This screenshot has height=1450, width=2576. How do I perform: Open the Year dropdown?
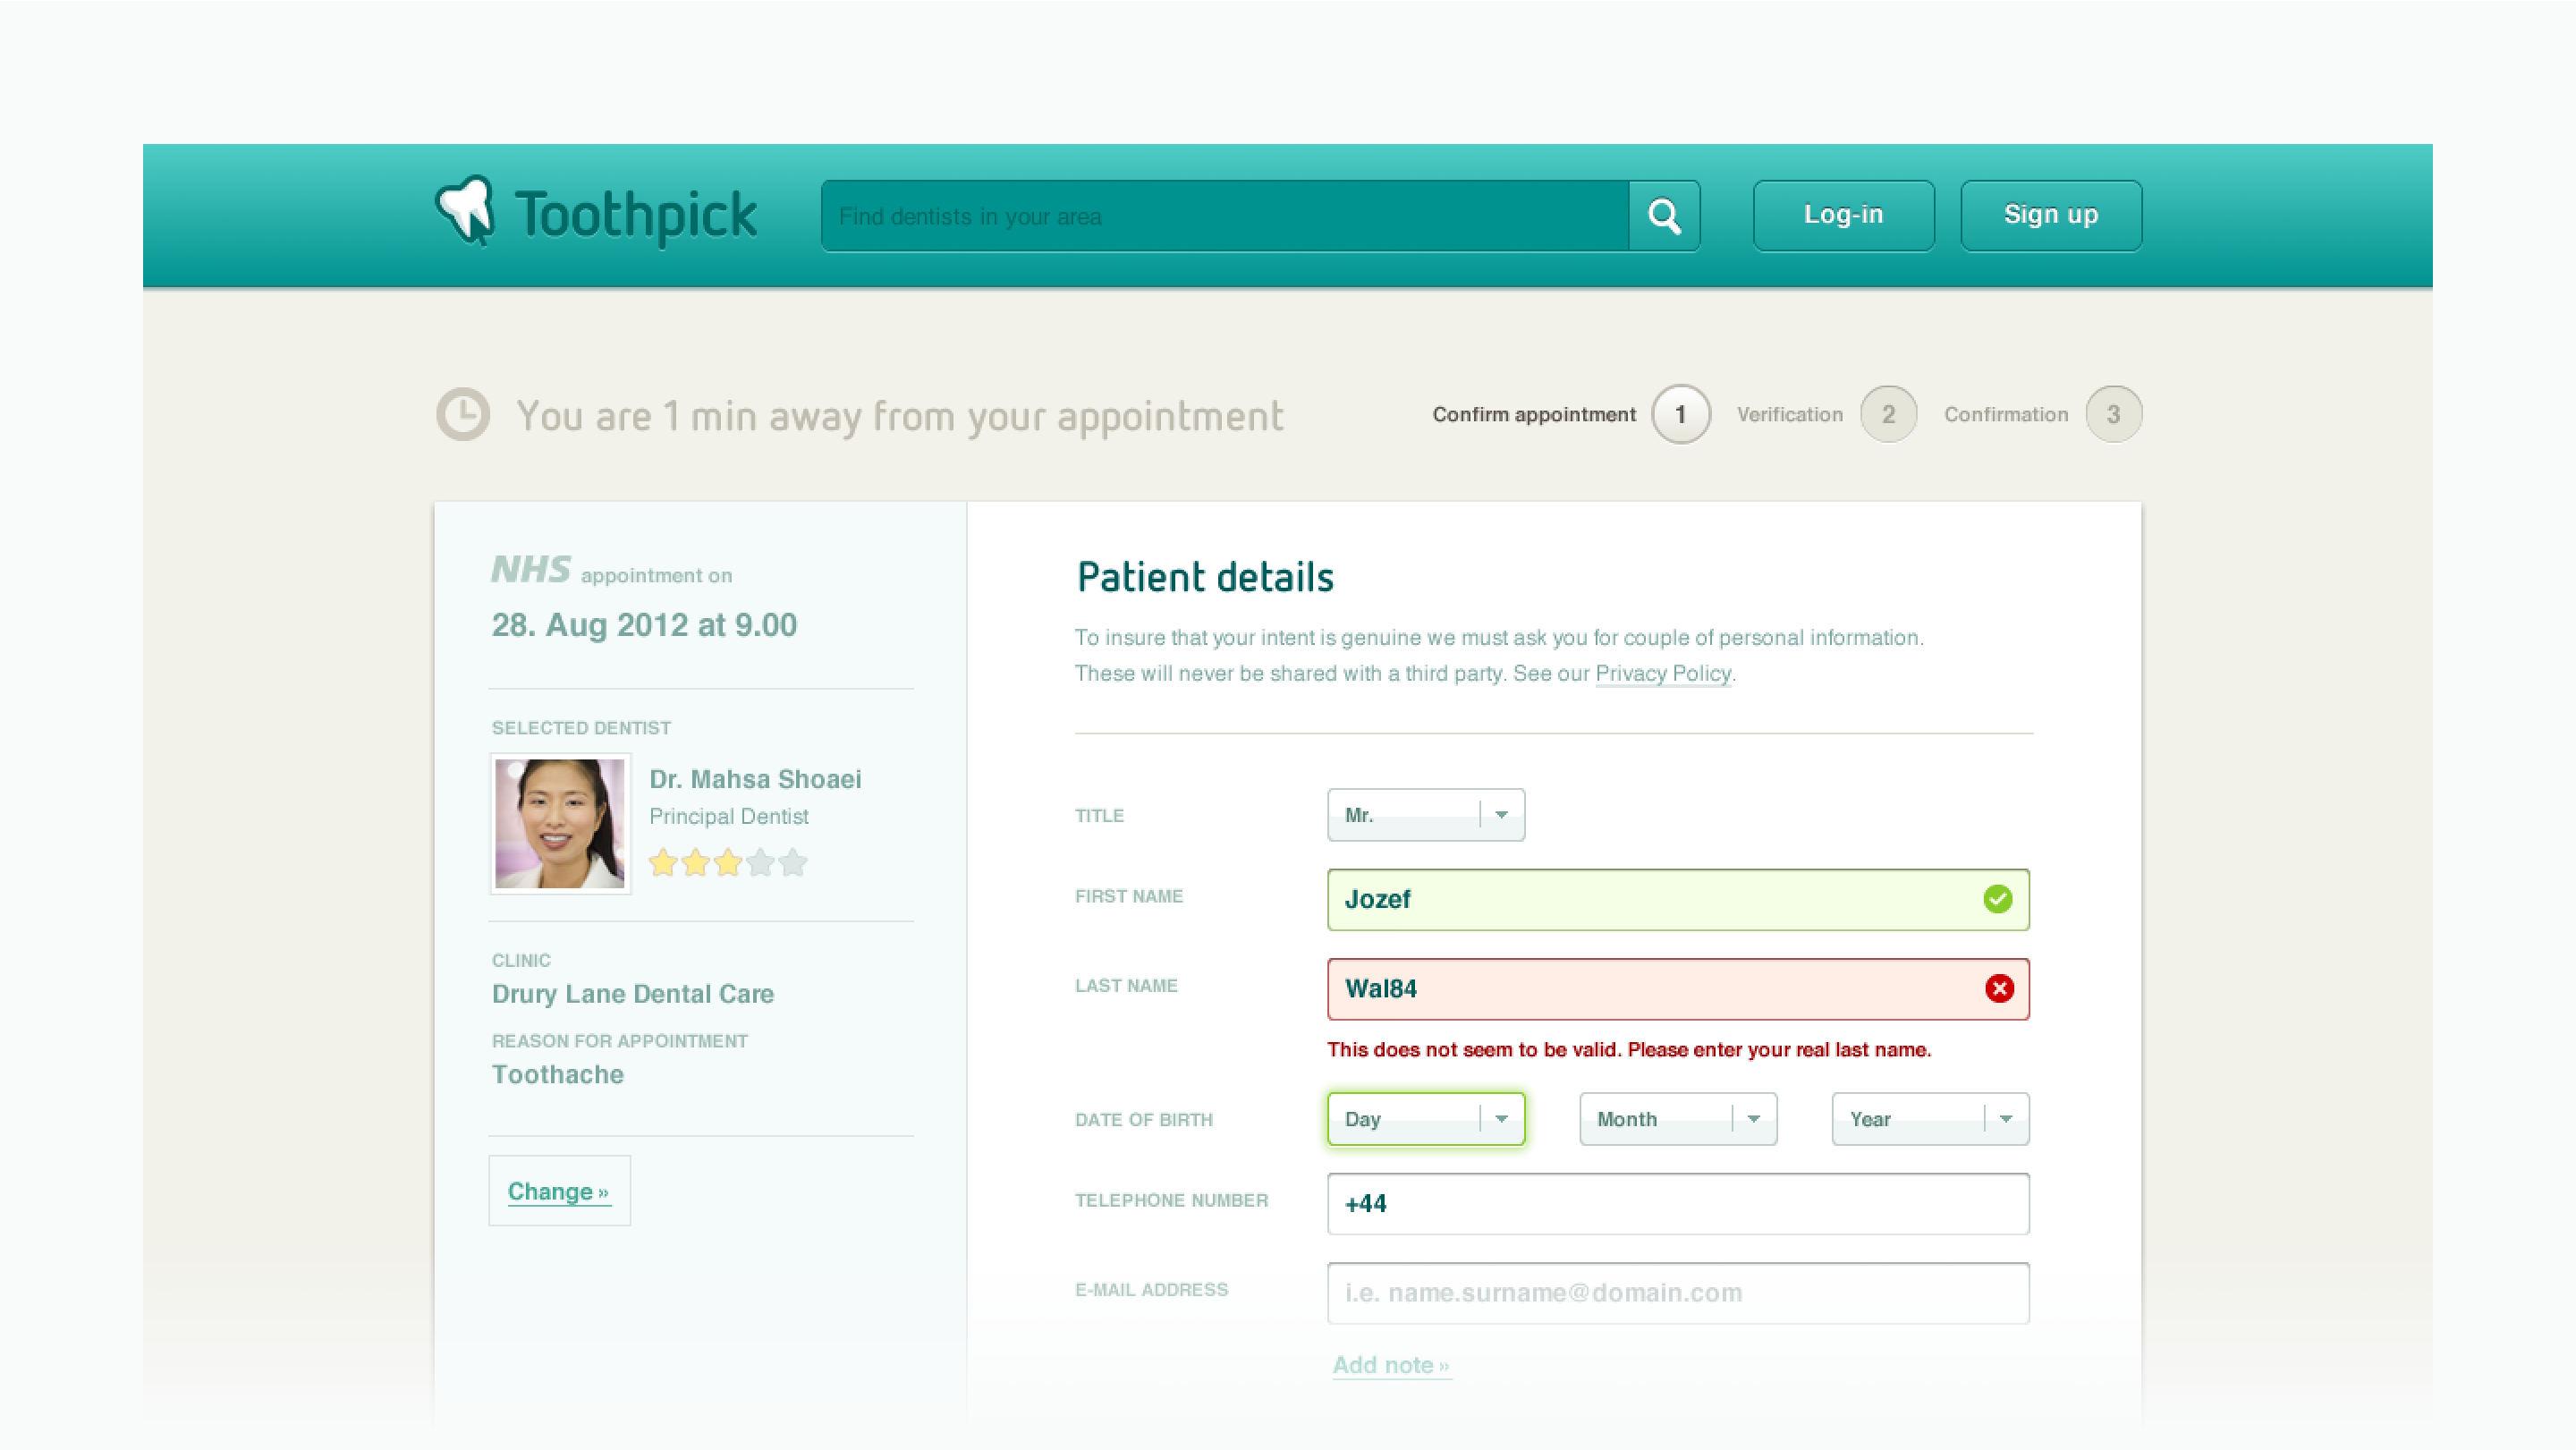(1929, 1119)
